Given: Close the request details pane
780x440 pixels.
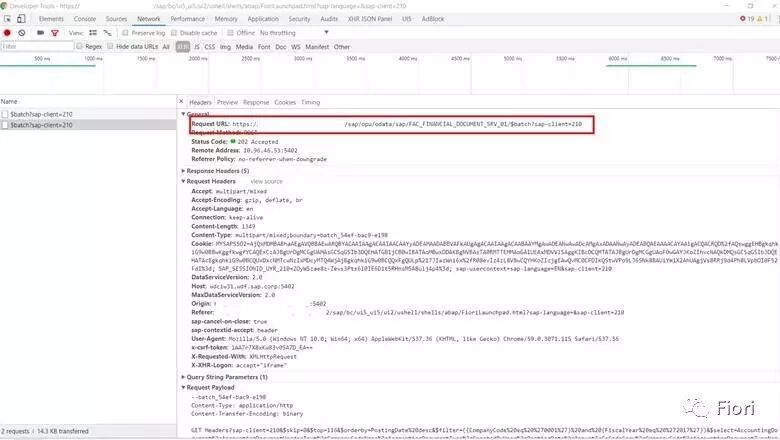Looking at the screenshot, I should (181, 101).
